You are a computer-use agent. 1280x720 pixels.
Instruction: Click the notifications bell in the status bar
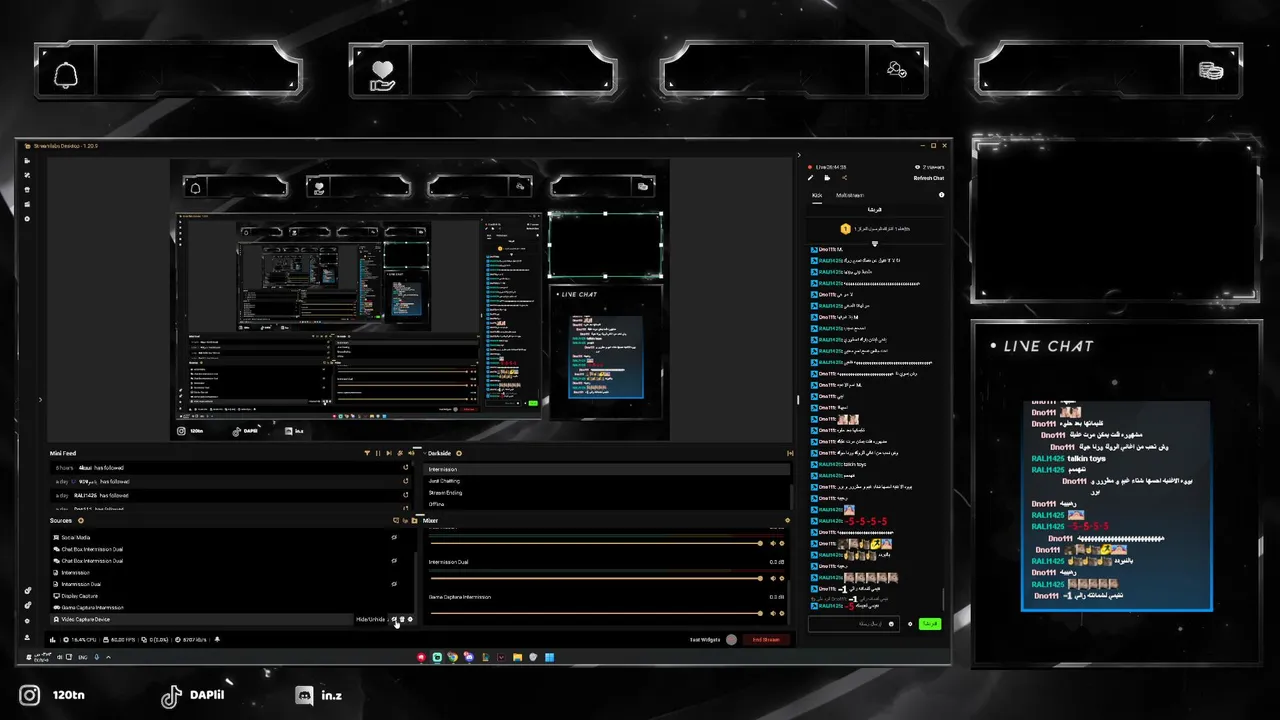point(217,639)
